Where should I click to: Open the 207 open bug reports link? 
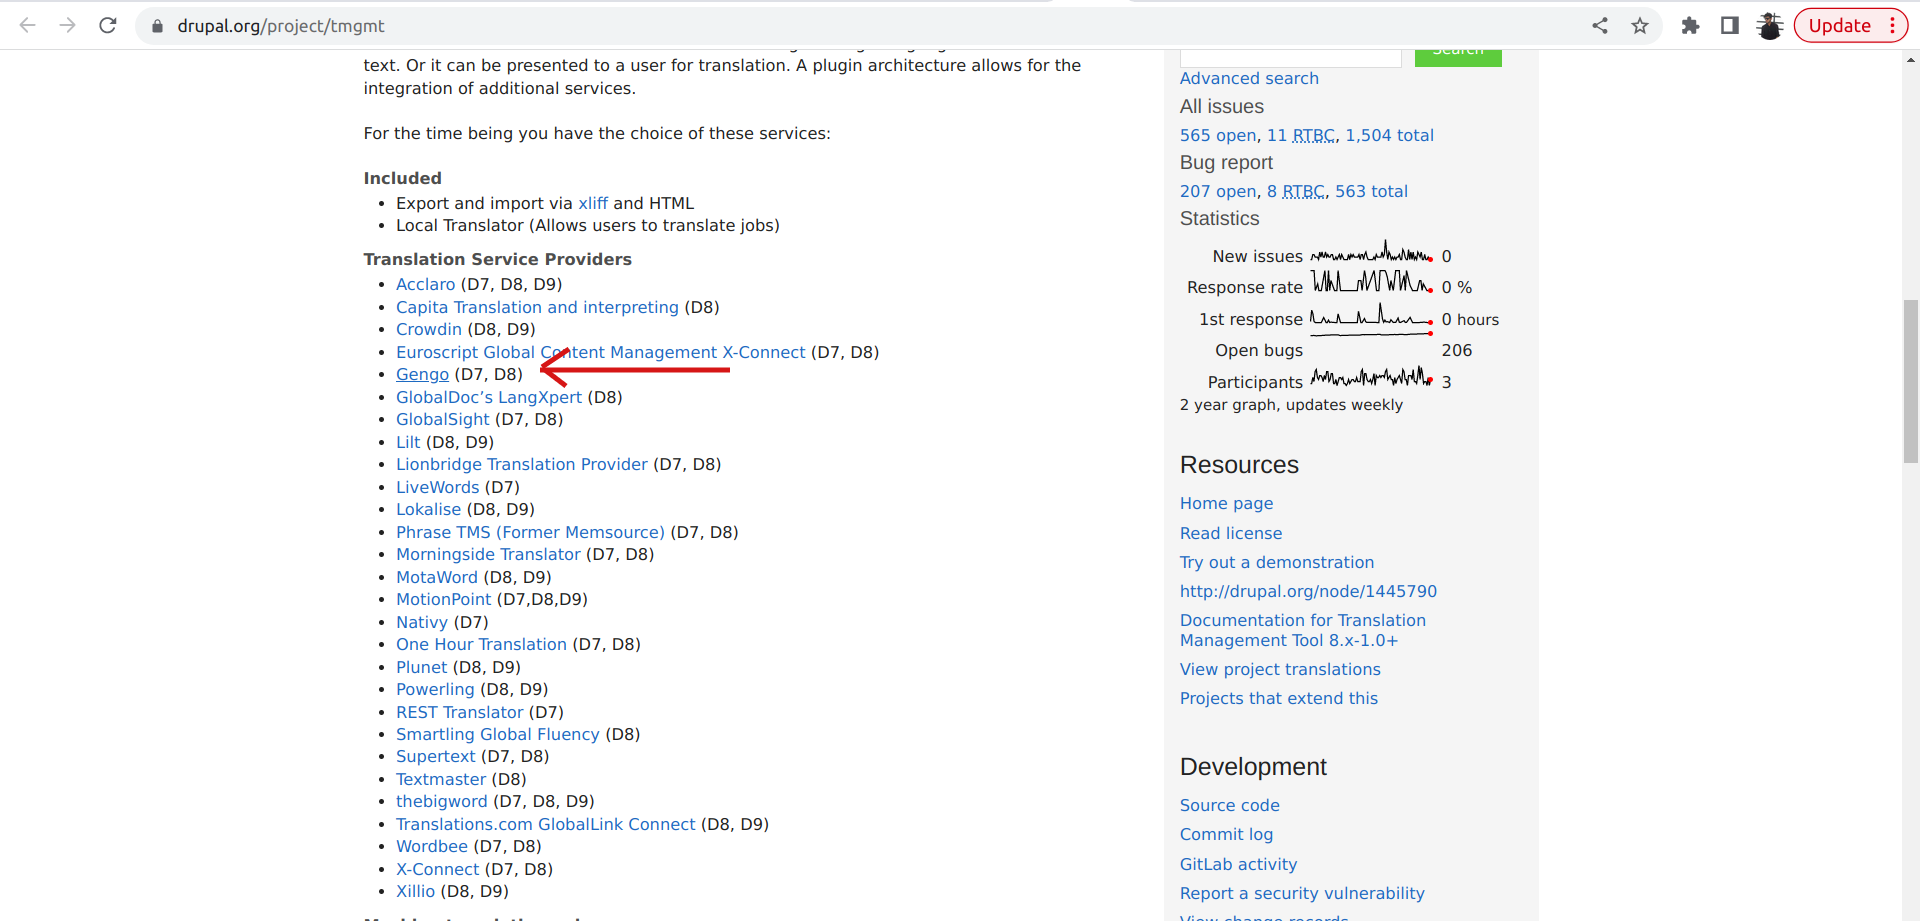tap(1218, 191)
